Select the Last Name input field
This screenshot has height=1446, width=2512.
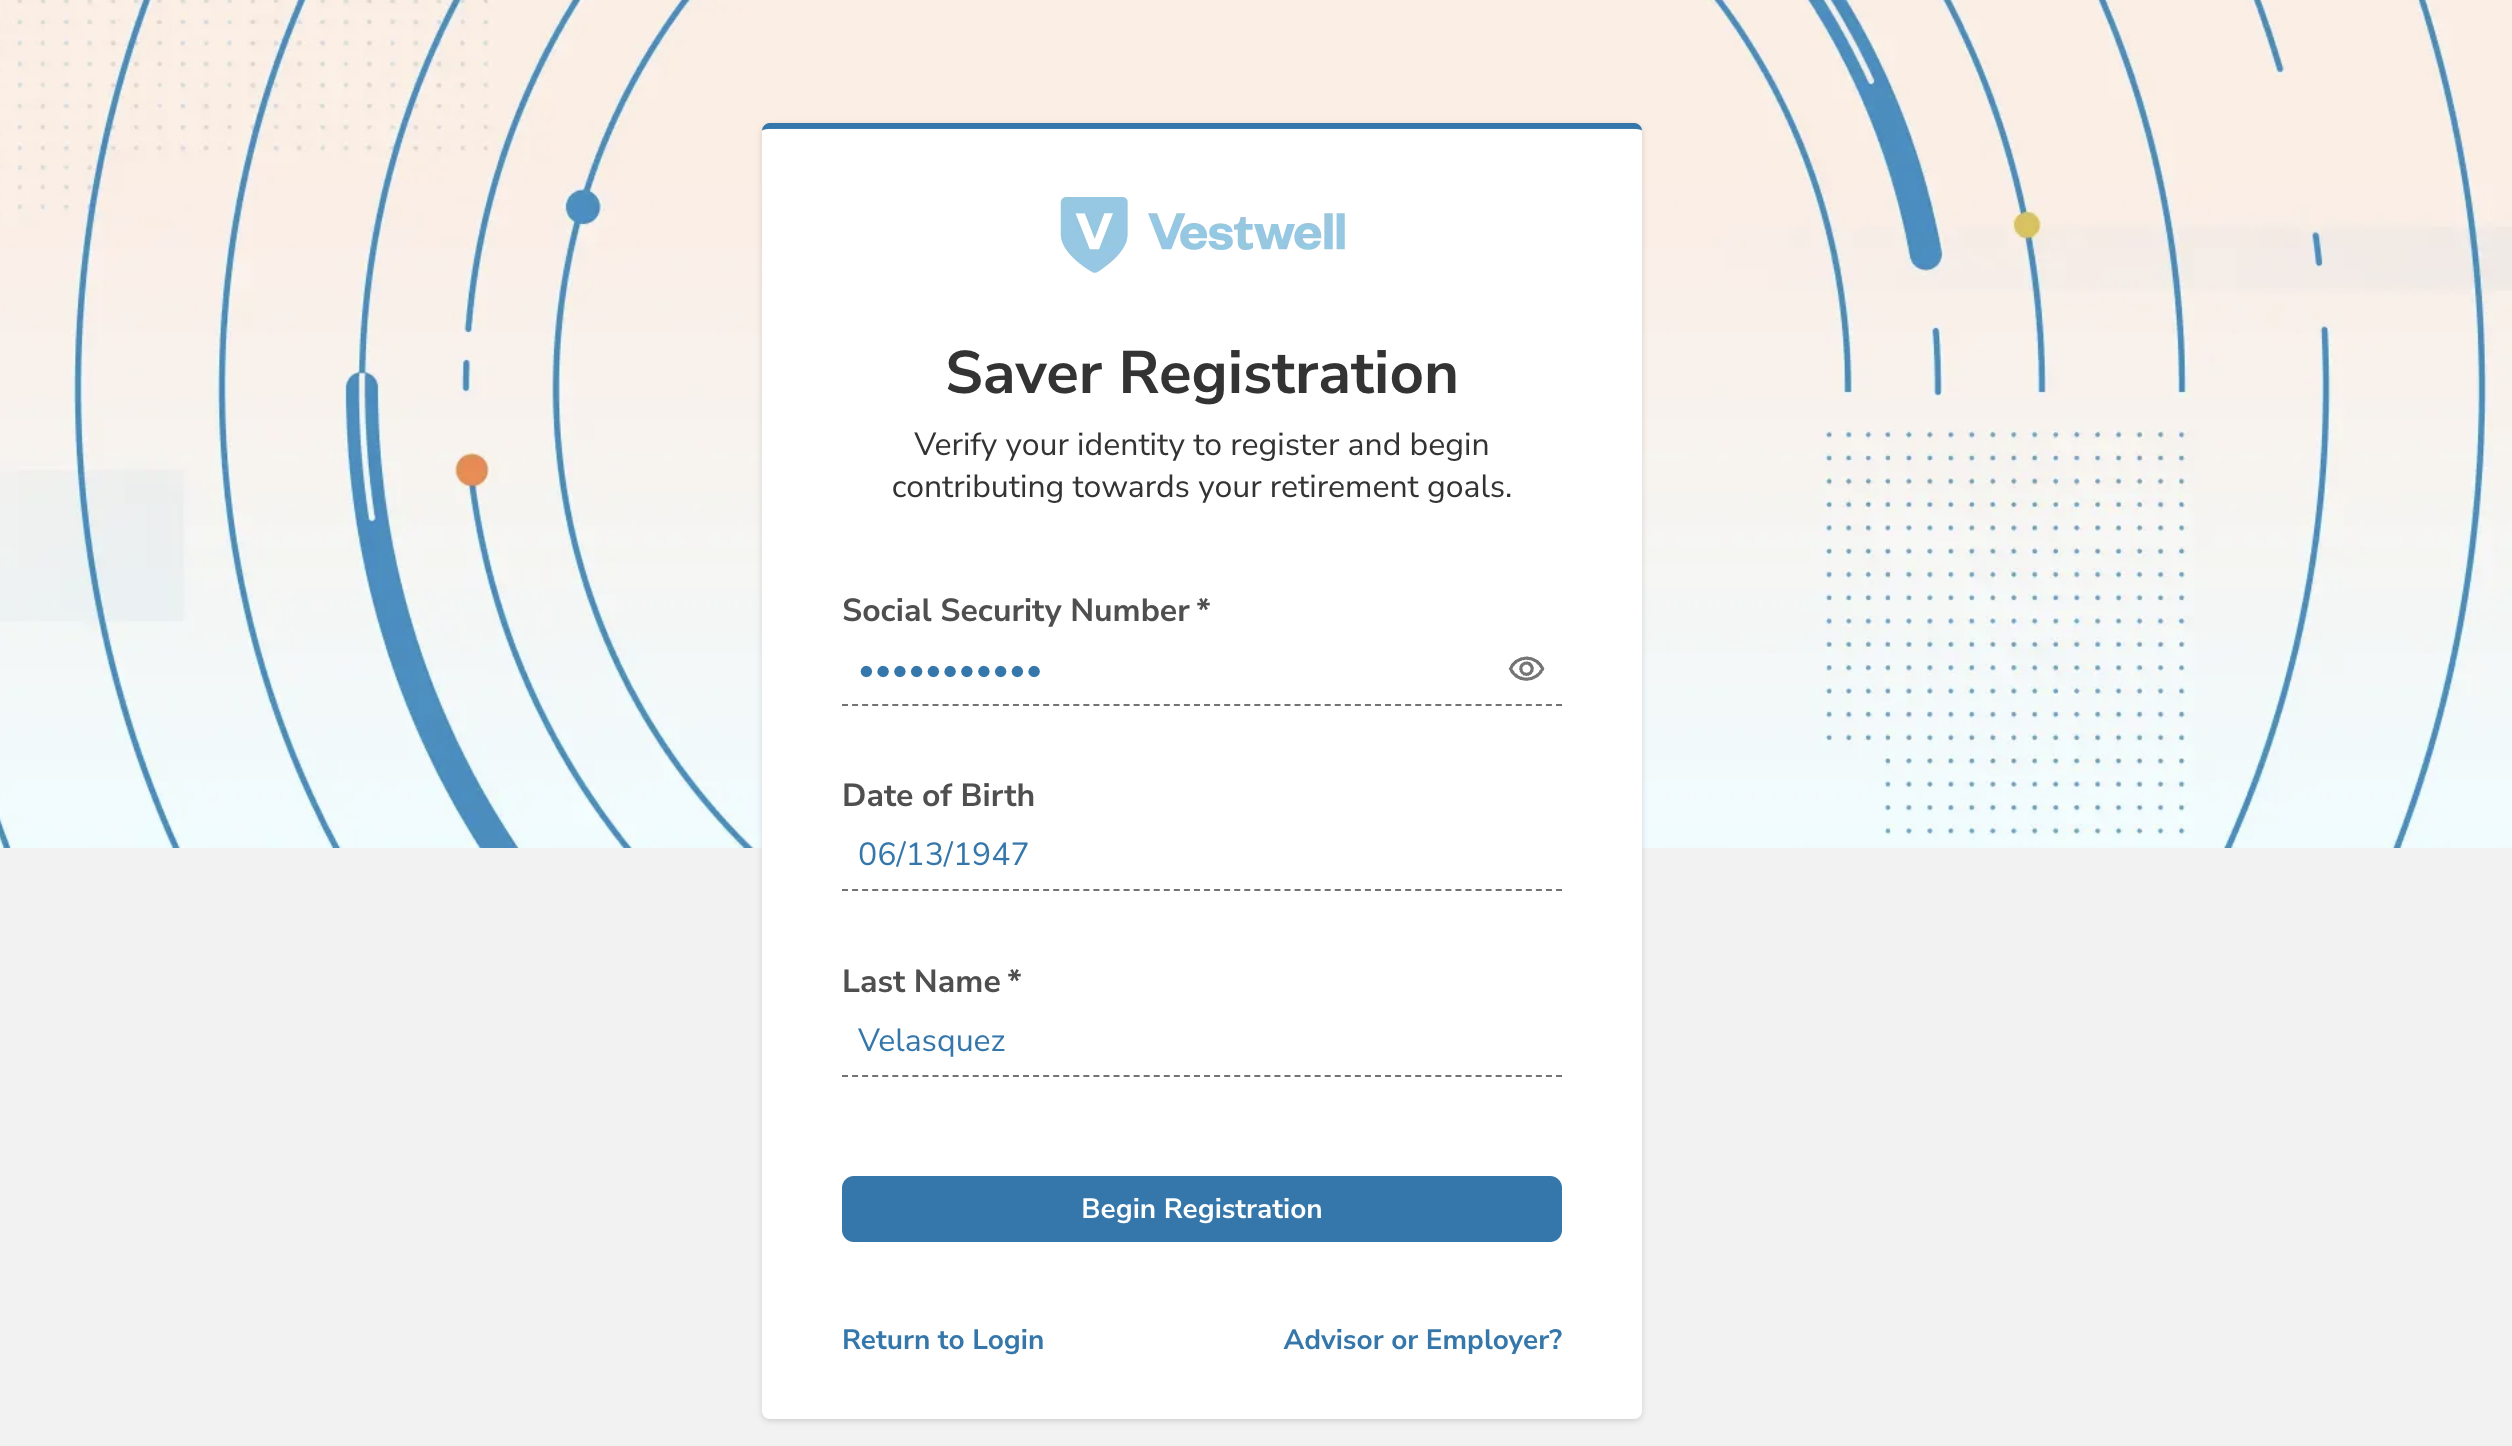coord(1200,1040)
